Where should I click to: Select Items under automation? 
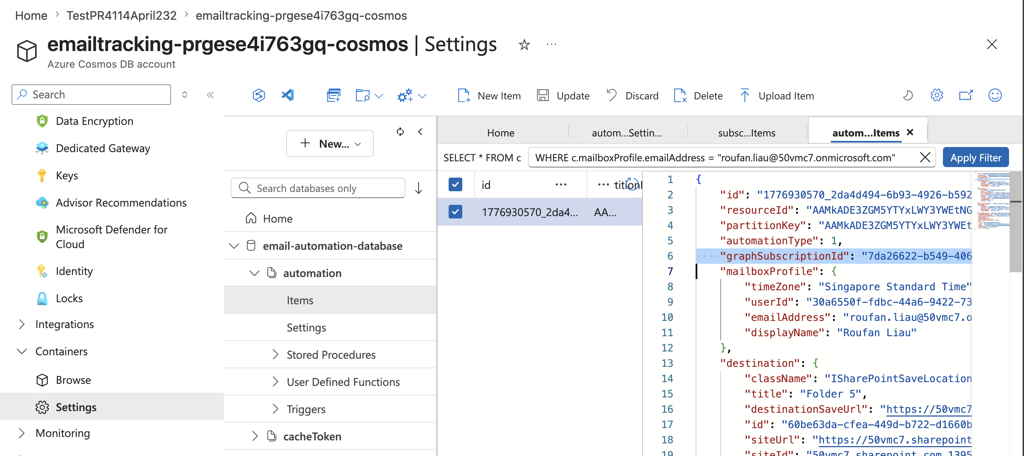(300, 301)
